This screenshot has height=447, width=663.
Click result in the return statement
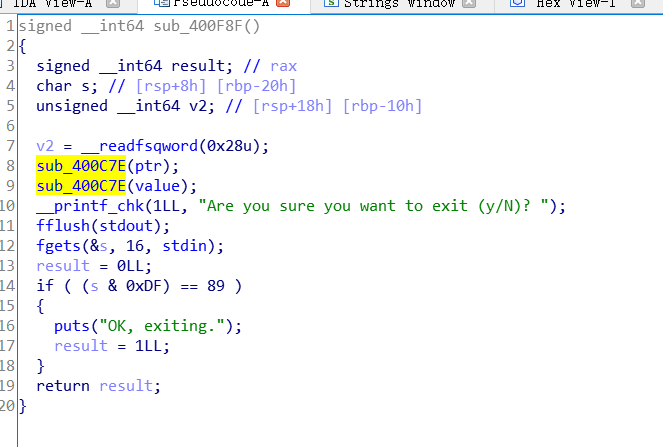(x=126, y=386)
